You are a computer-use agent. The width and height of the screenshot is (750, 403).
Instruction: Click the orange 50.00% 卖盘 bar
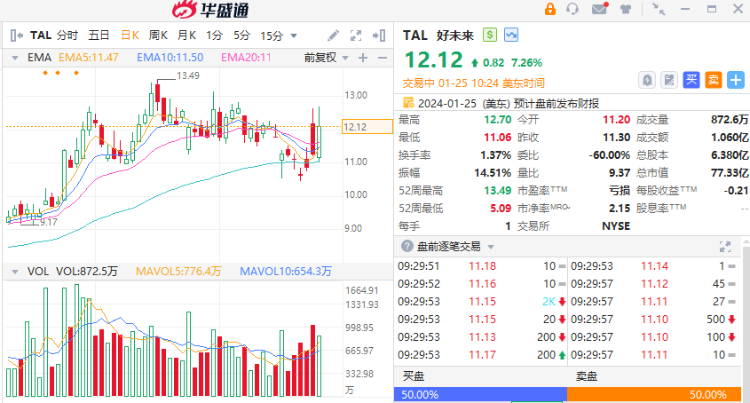click(x=654, y=394)
